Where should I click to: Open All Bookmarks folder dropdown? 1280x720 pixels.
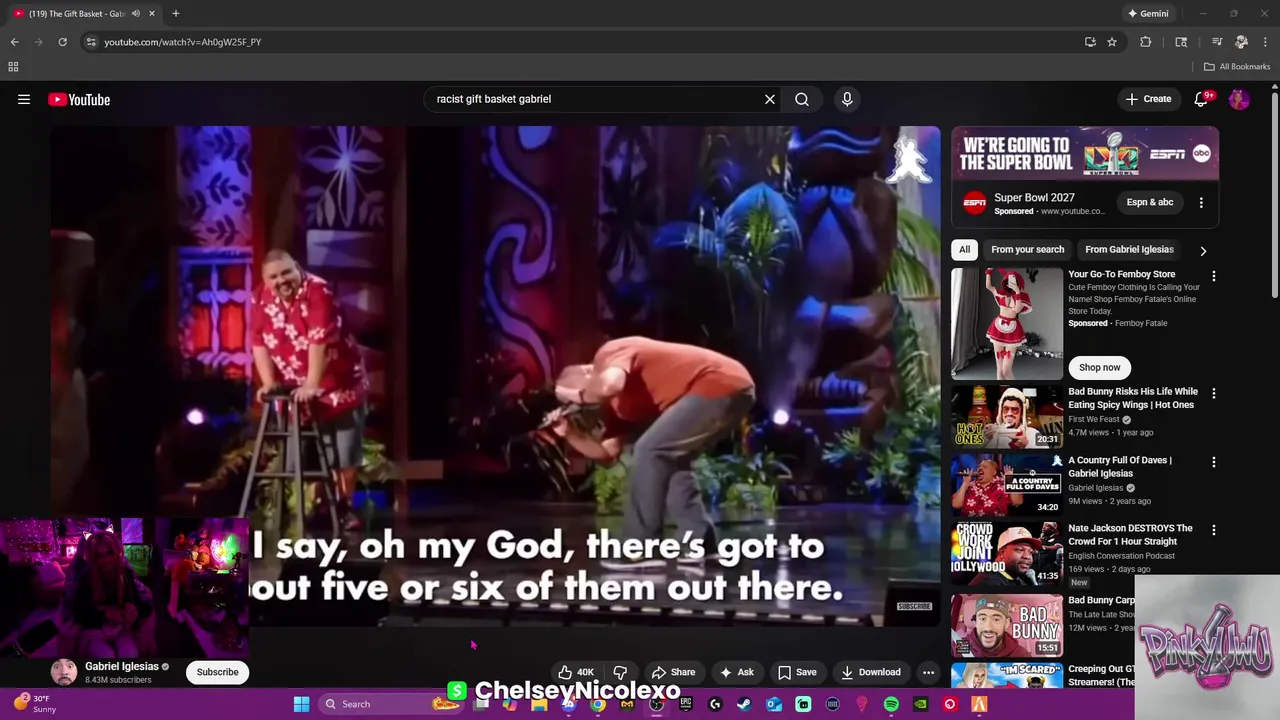[1237, 67]
